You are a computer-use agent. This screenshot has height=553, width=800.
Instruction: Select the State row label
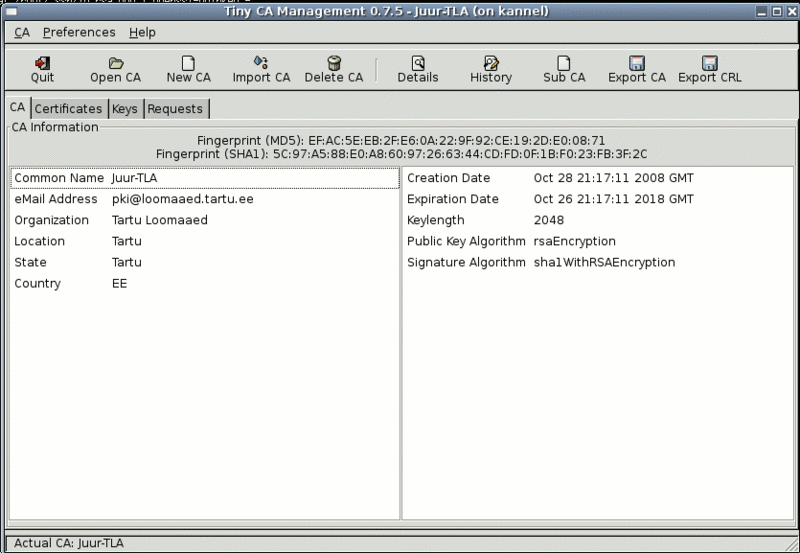pyautogui.click(x=30, y=262)
